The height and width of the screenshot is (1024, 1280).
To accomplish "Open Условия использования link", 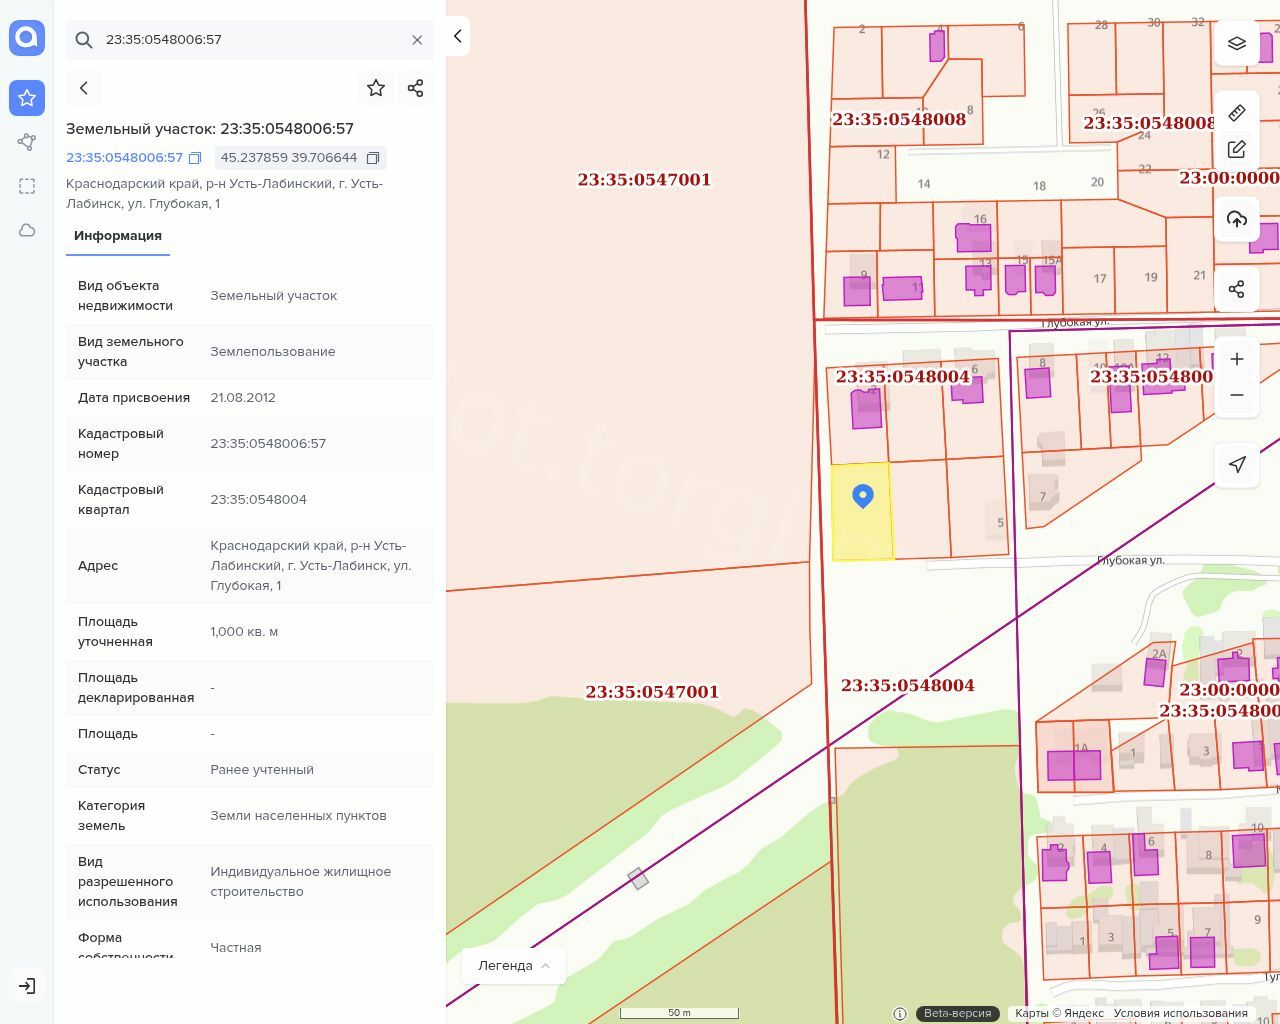I will tap(1180, 1013).
